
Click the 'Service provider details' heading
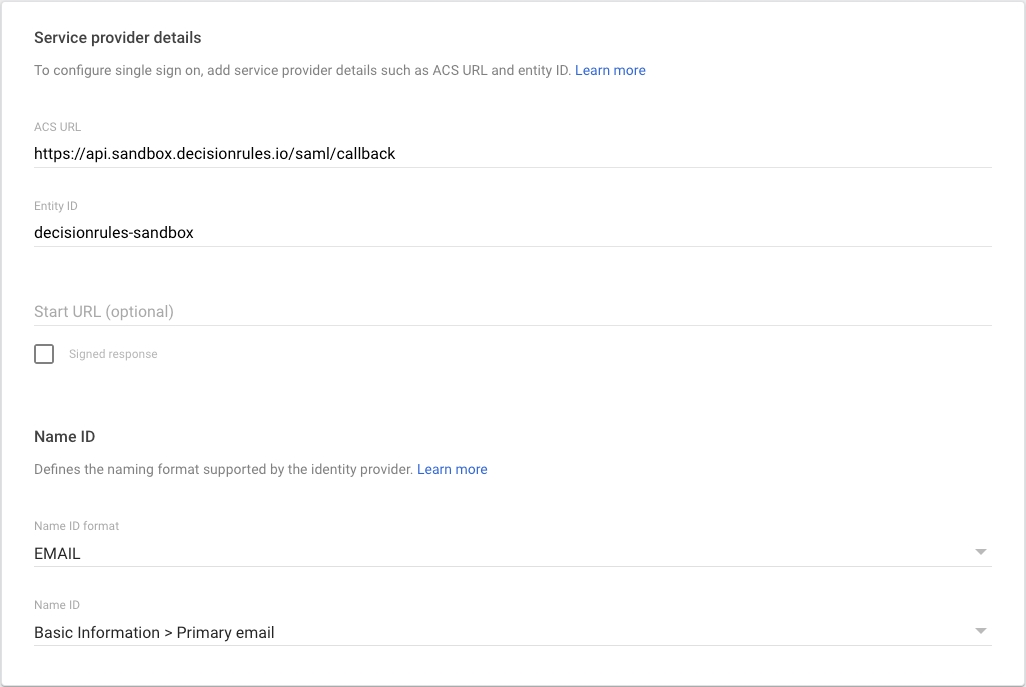(118, 38)
